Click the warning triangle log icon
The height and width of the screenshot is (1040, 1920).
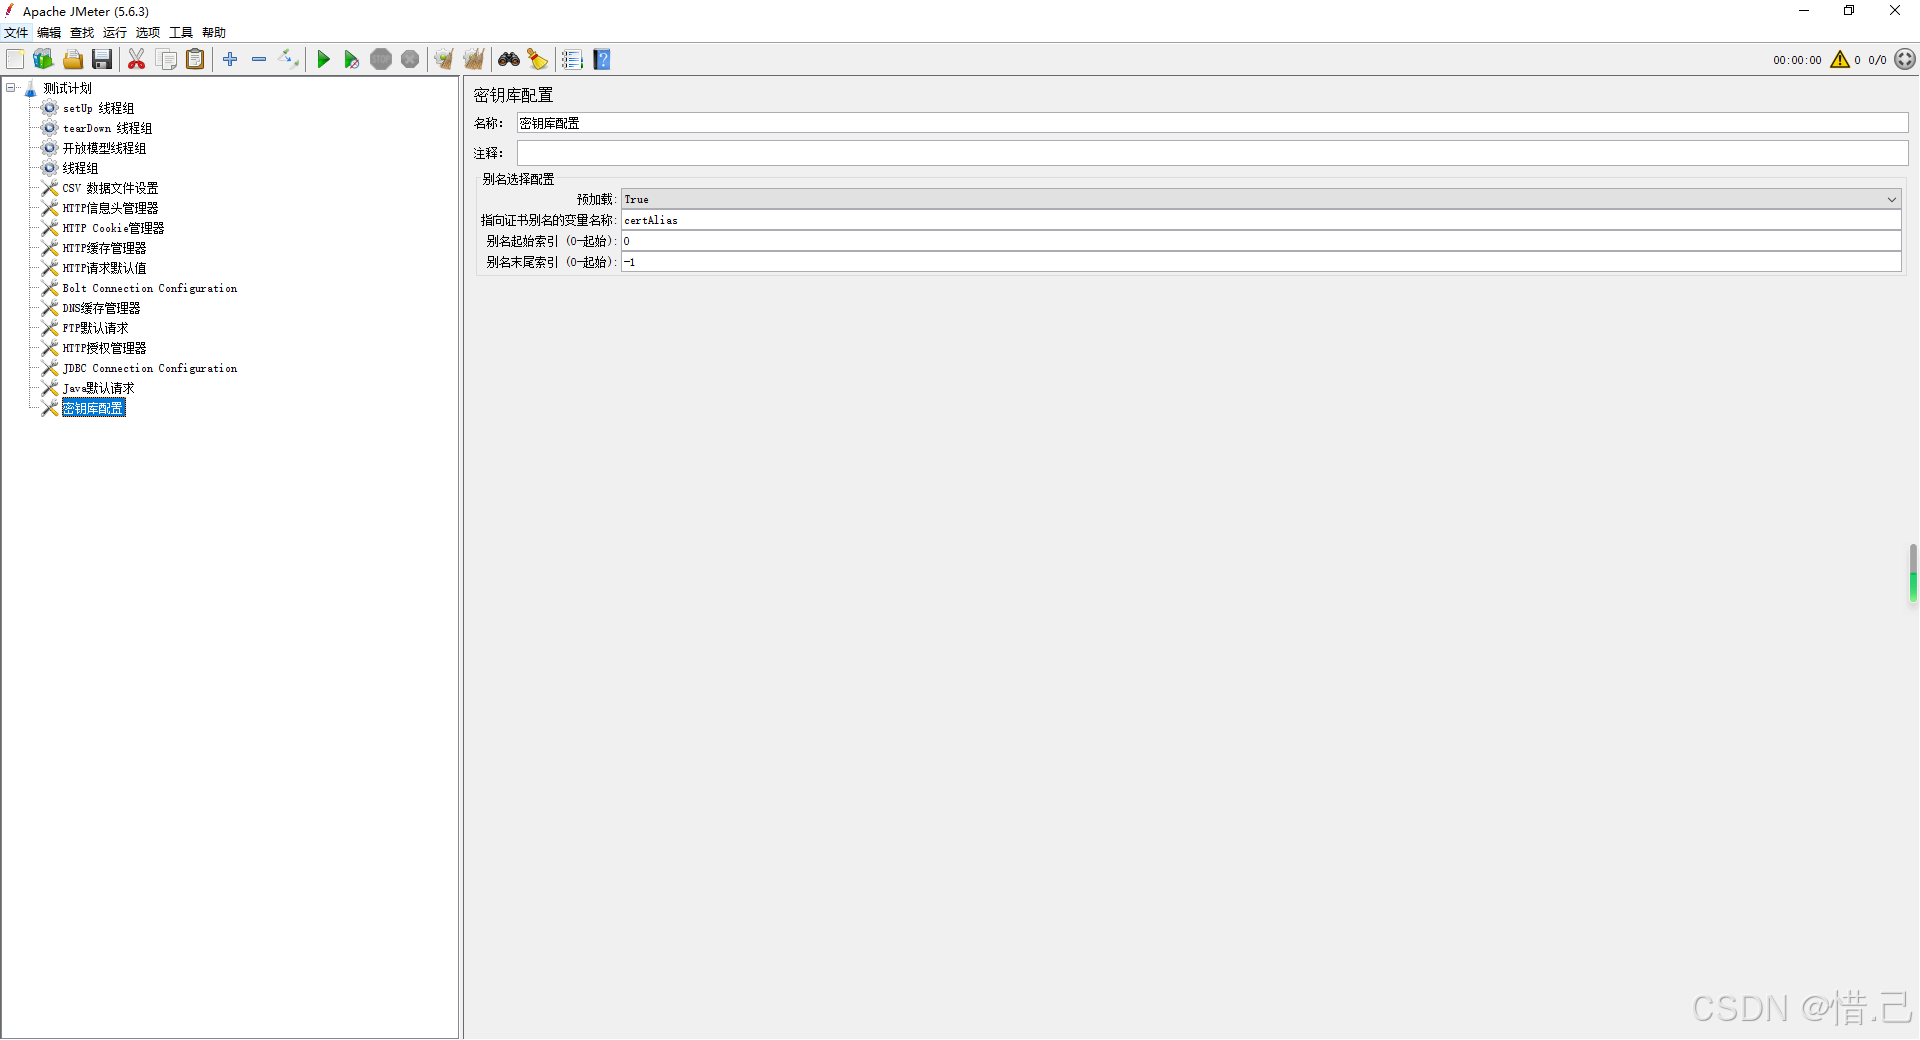(1840, 60)
